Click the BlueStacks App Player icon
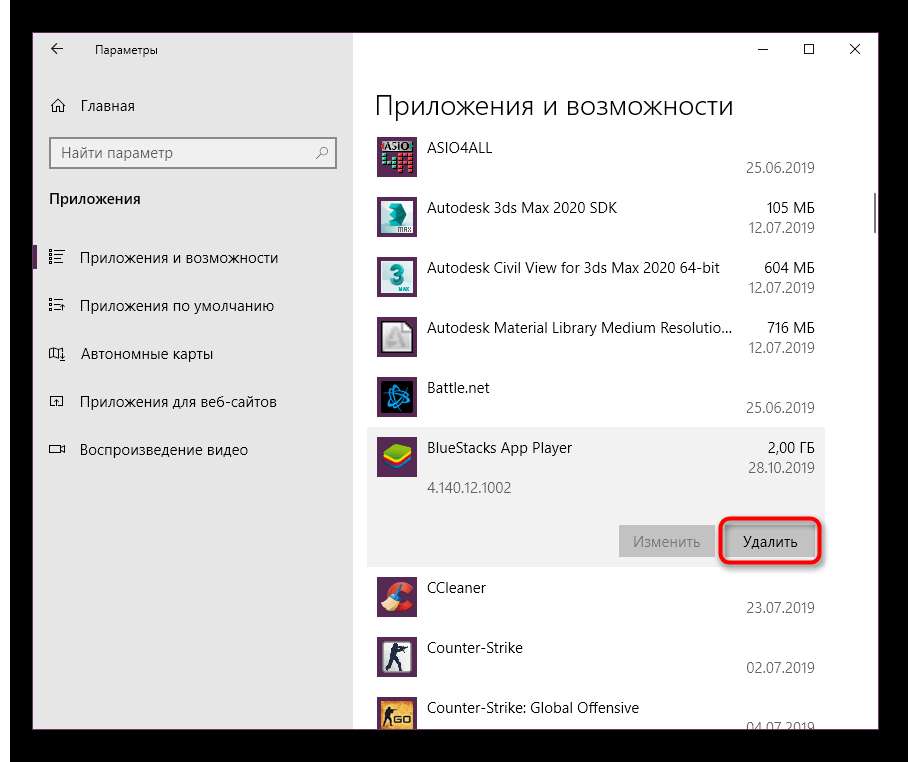Screen dimensions: 911x762 coord(396,457)
